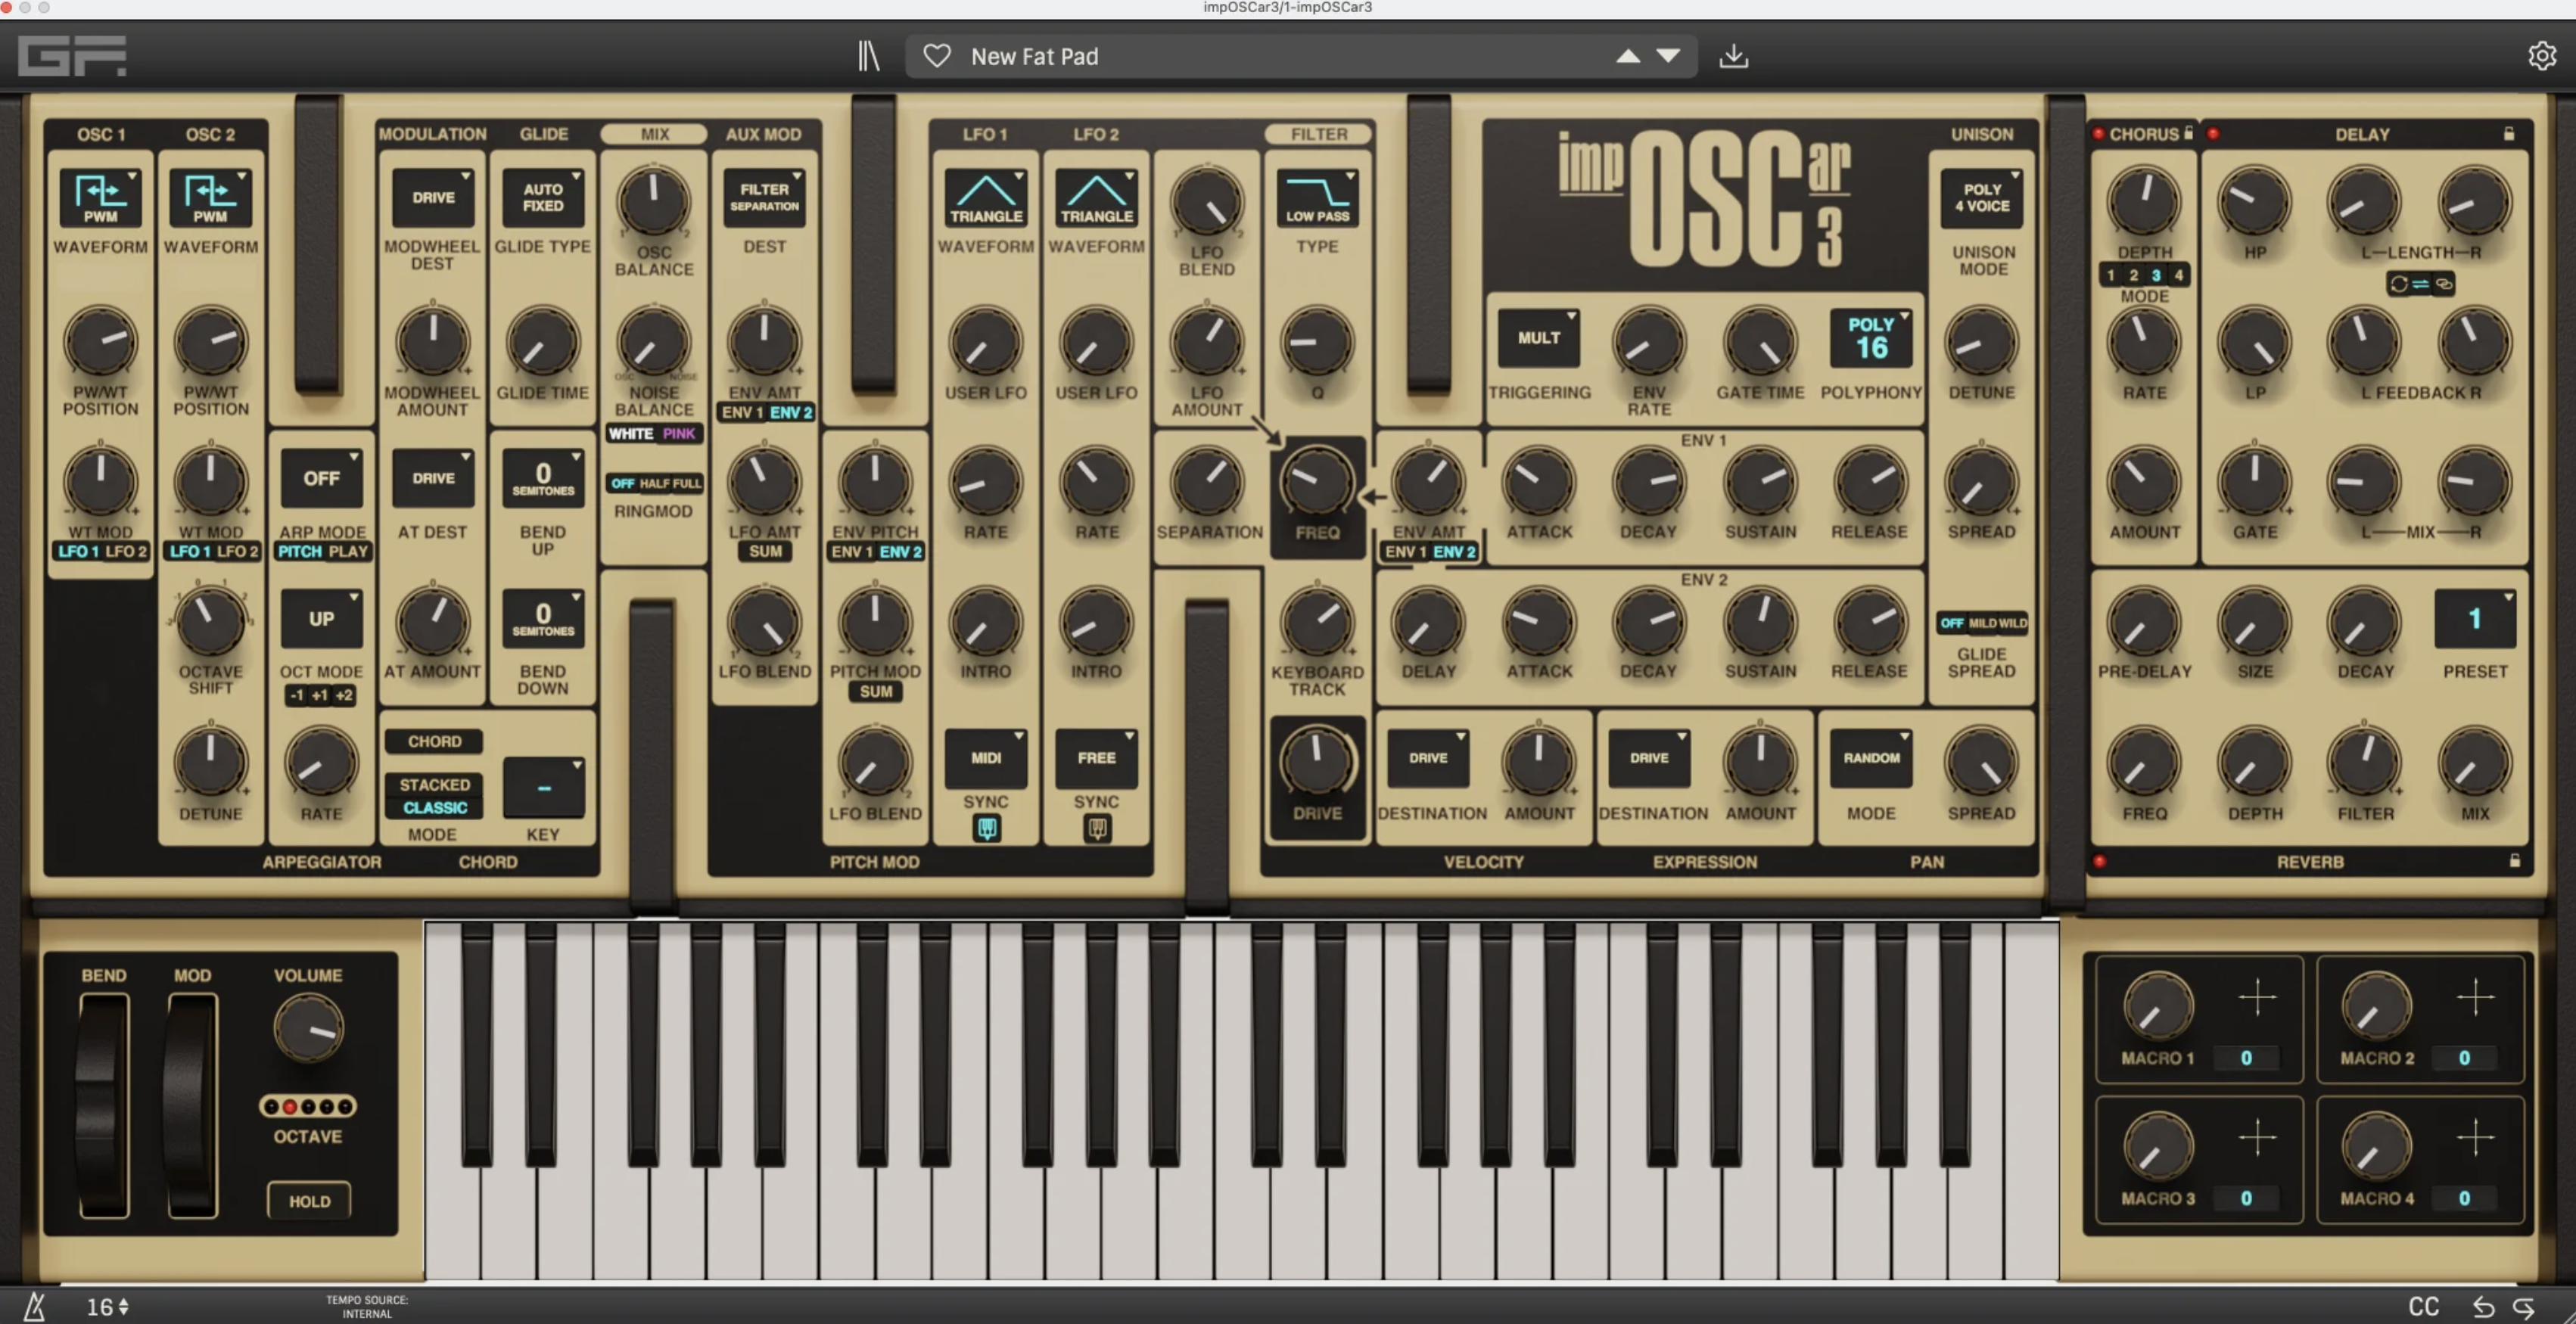Click the metronome icon in status bar

(x=35, y=1306)
